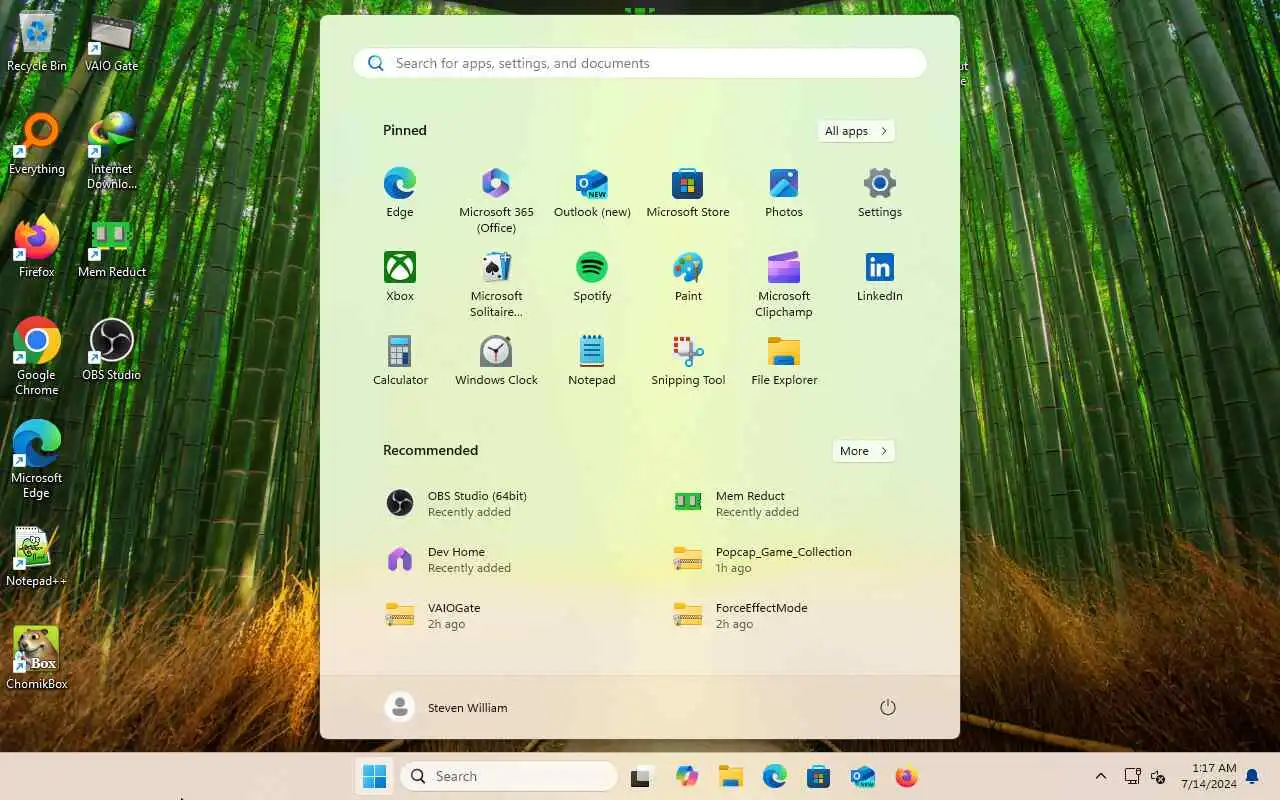Select the OBS Studio desktop shortcut

coord(111,350)
